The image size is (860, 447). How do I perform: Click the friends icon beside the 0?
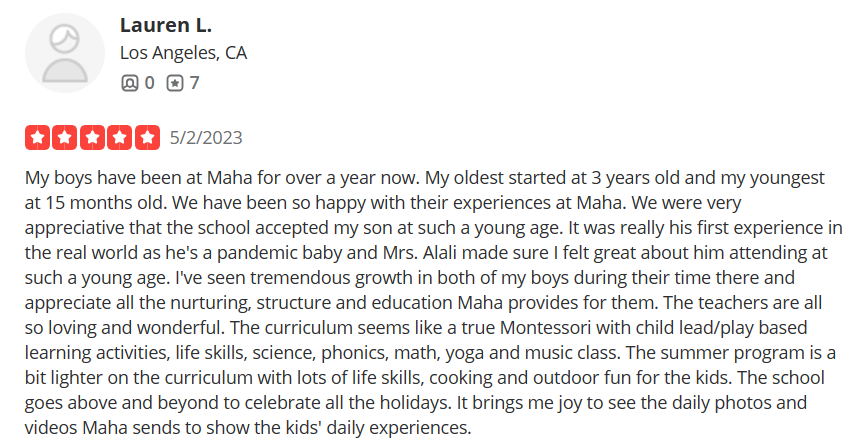pos(129,83)
